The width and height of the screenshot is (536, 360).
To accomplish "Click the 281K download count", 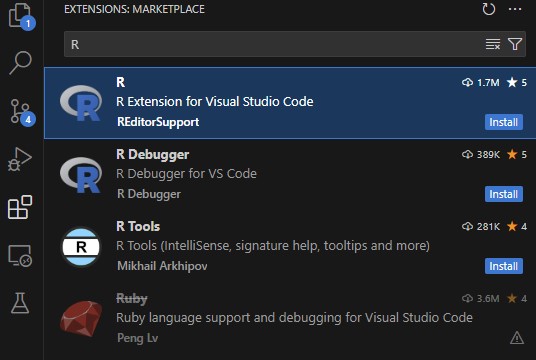I will [481, 226].
